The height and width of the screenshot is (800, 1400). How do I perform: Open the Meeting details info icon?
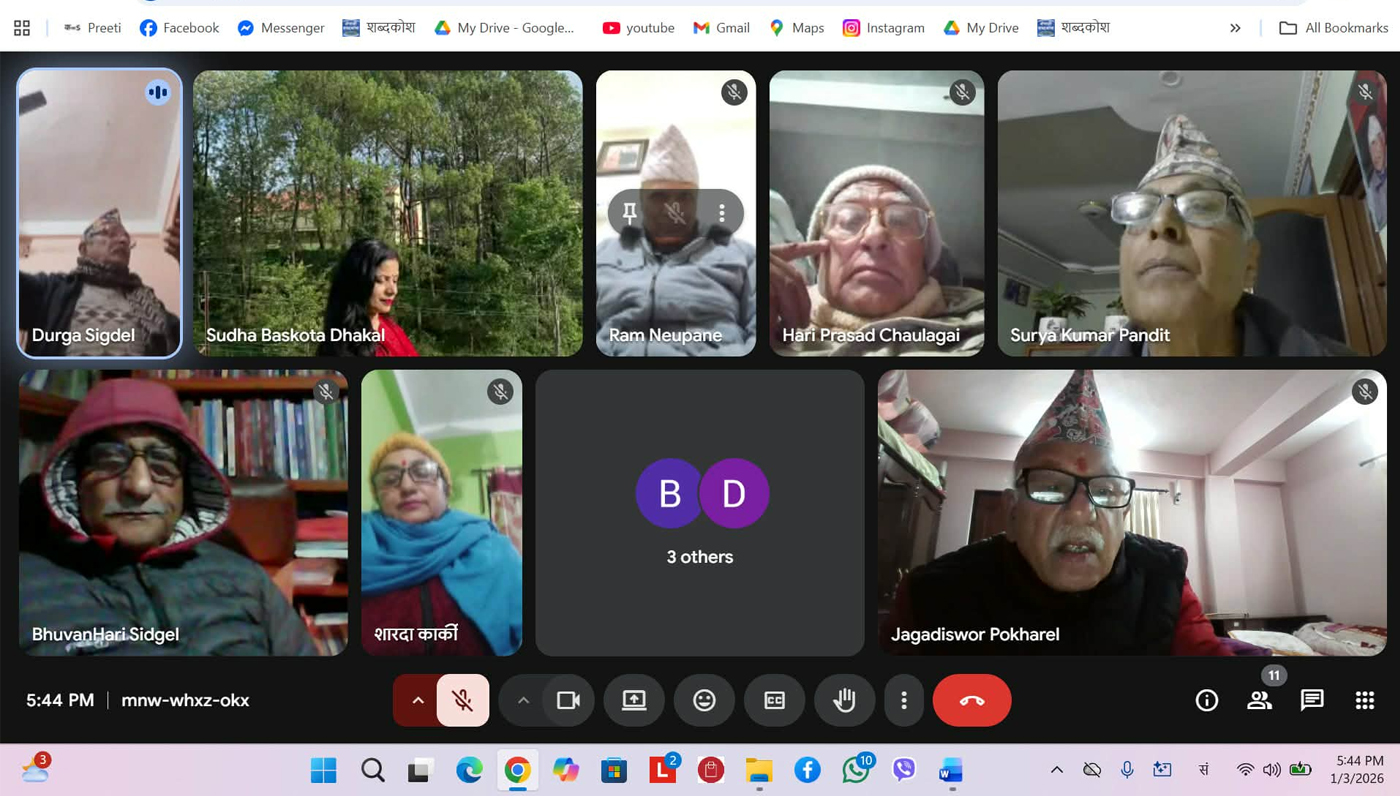[1207, 701]
